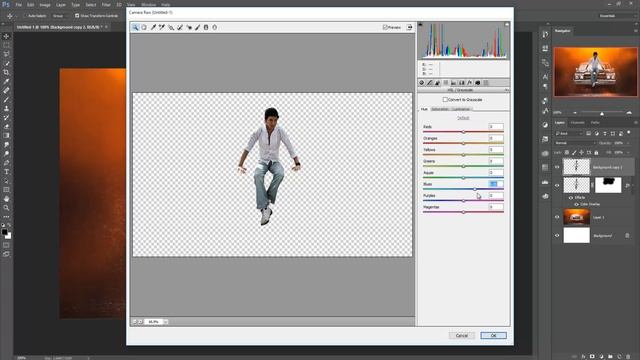The height and width of the screenshot is (360, 640).
Task: Open Camera Raw full screen toggle icon
Action: coord(409,27)
